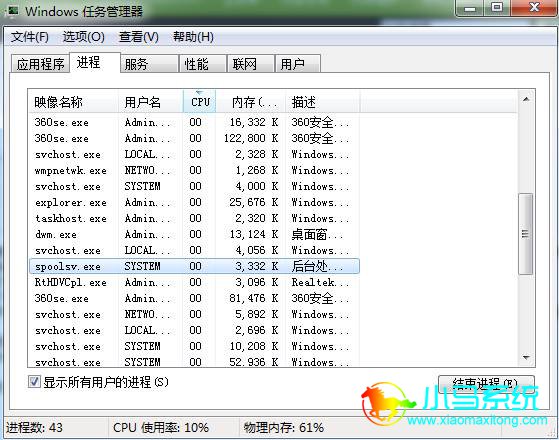Click the 结束进程 button
559x440 pixels.
coord(486,384)
